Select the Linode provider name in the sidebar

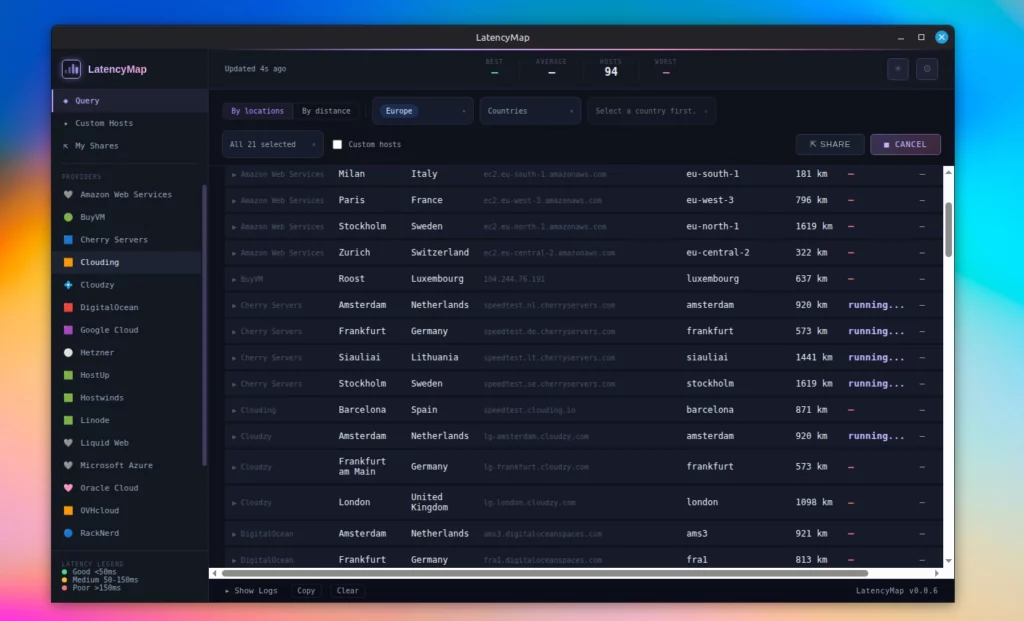[x=95, y=420]
